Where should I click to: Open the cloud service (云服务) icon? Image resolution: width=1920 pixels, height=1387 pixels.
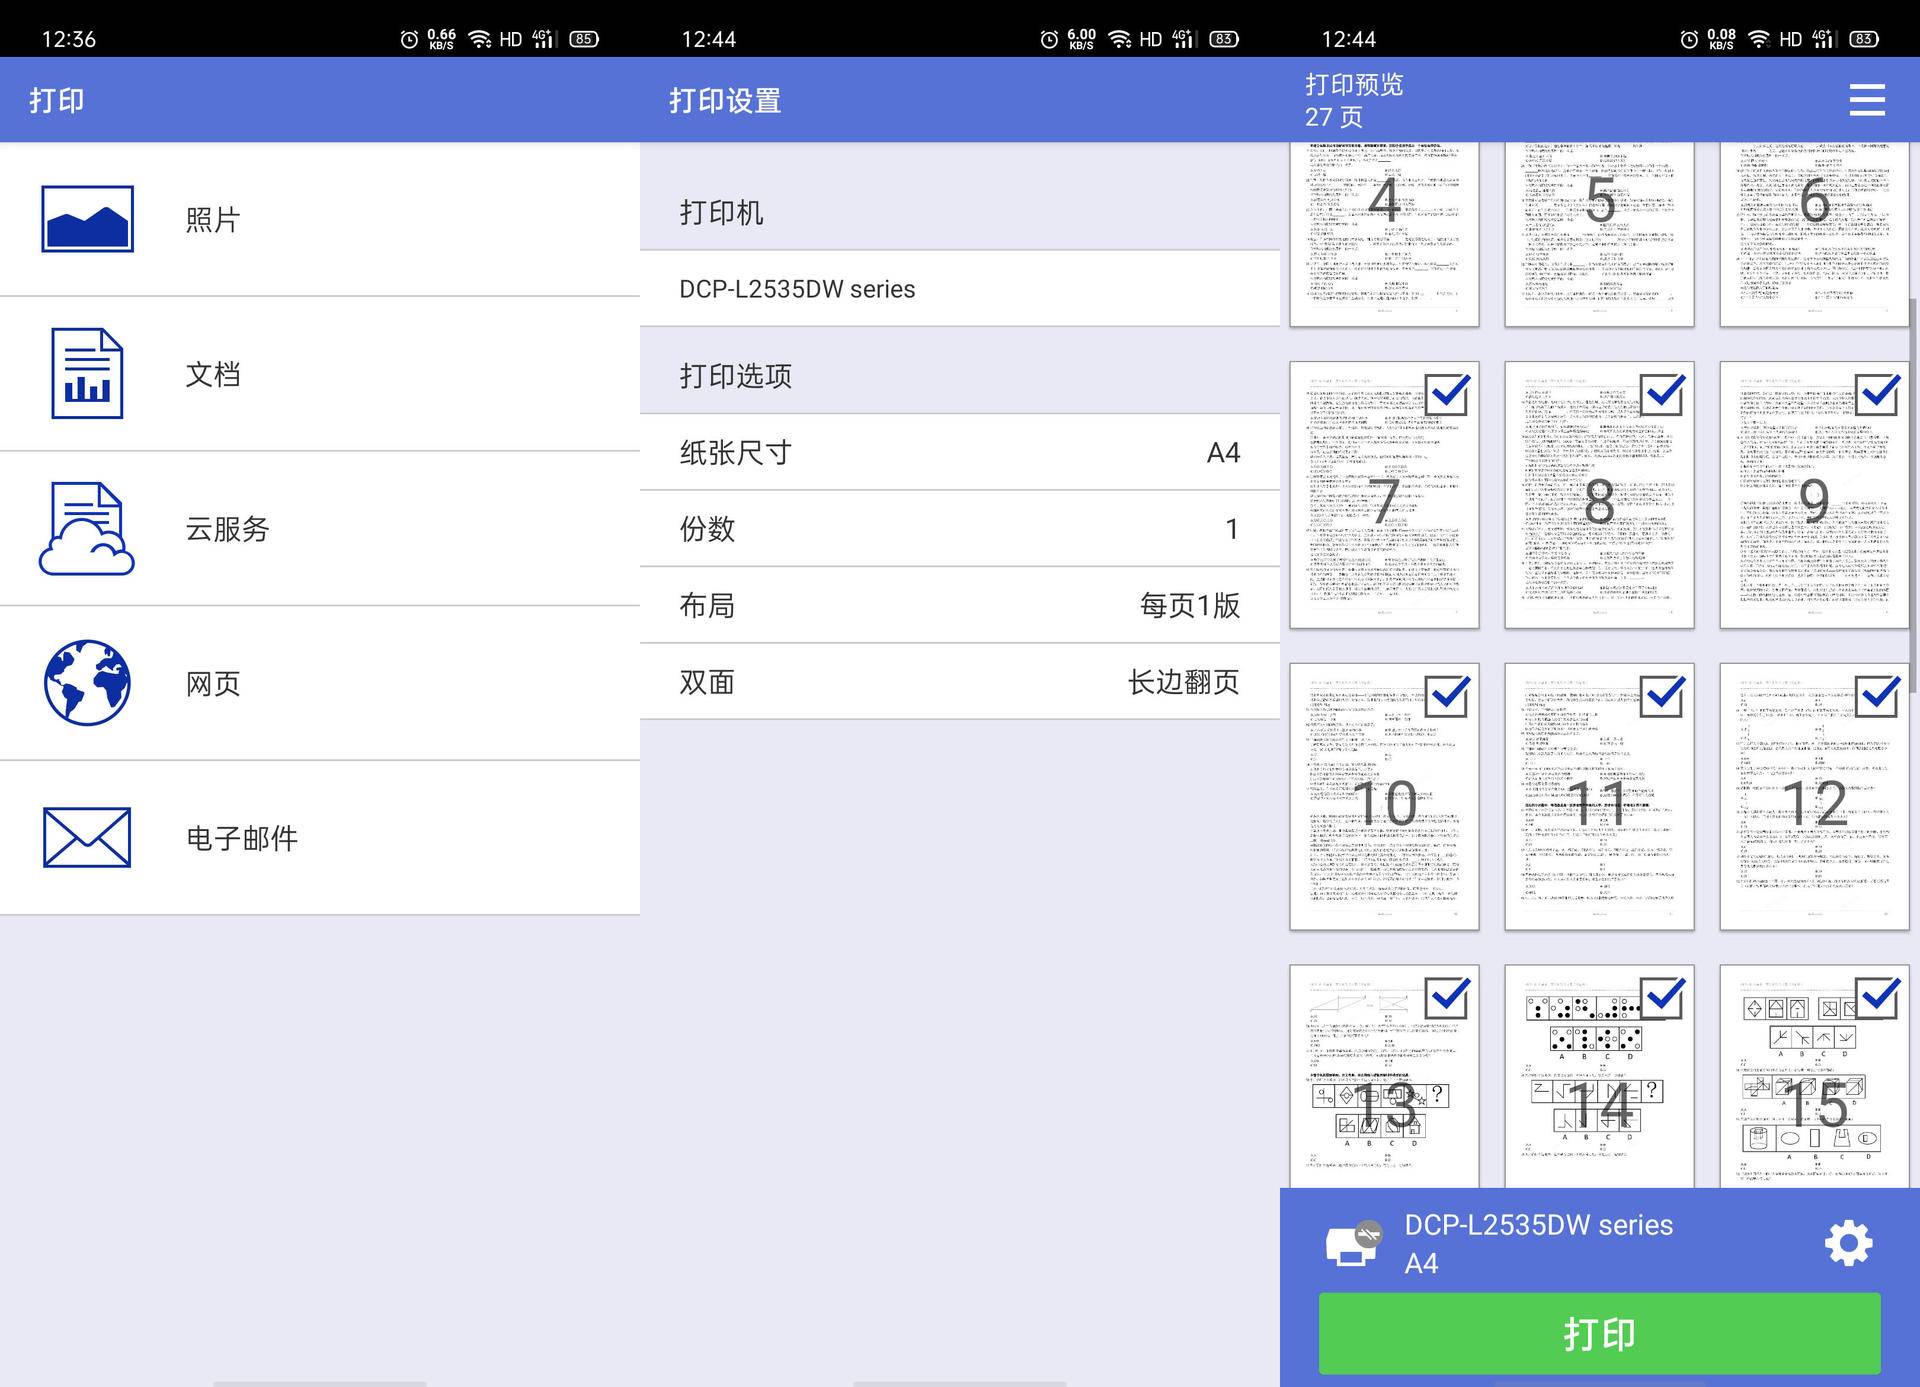[87, 528]
